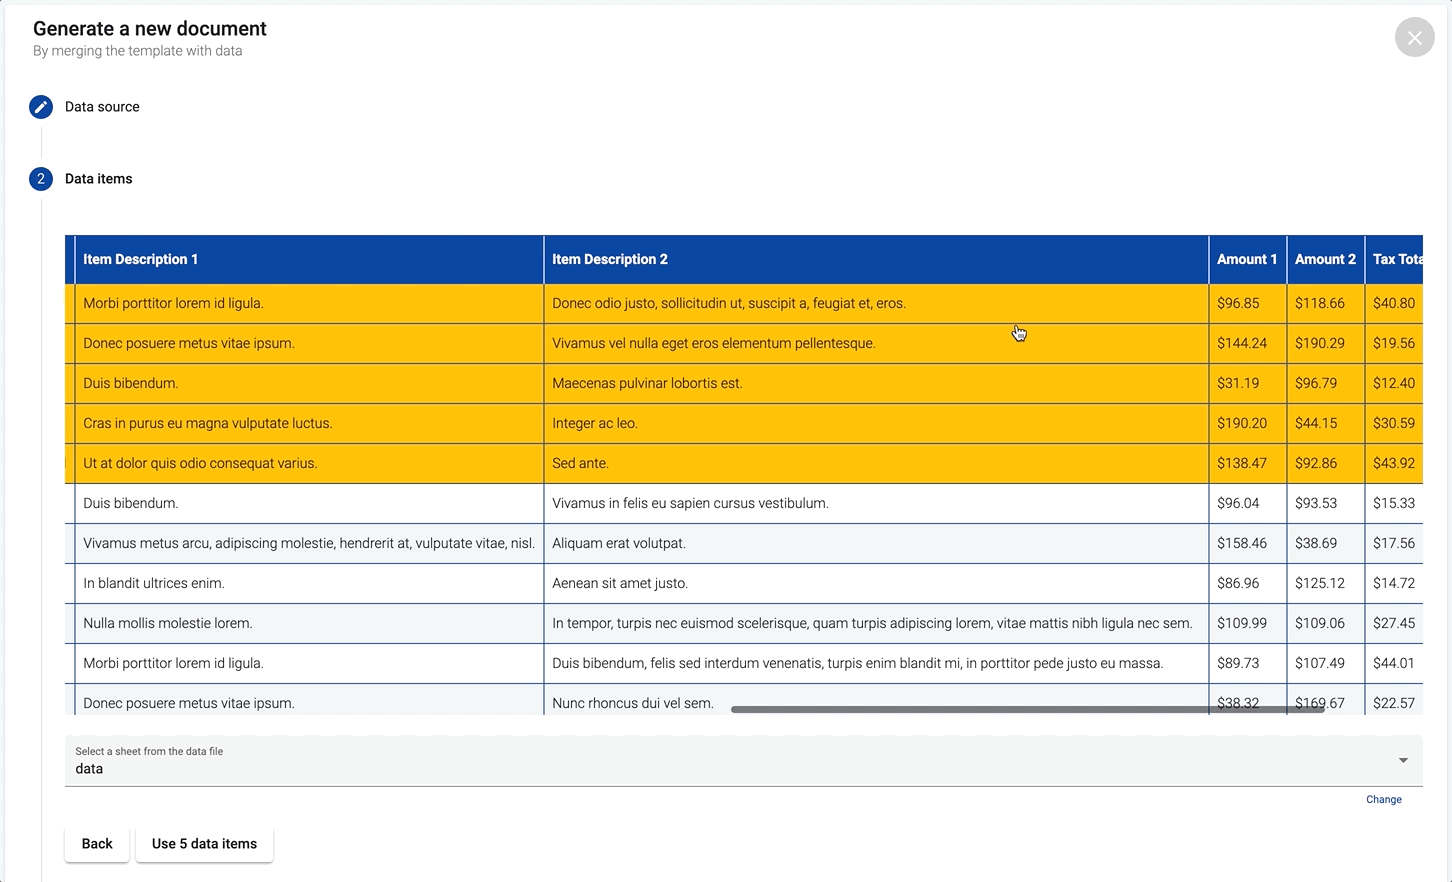This screenshot has width=1452, height=882.
Task: Click the $96.04 amount cell
Action: [x=1247, y=504]
